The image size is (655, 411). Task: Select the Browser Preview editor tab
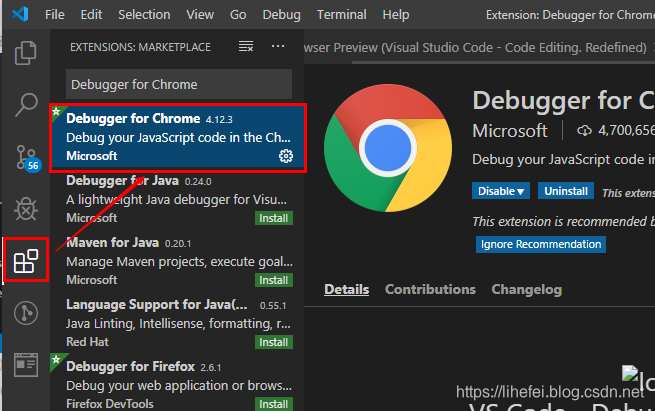point(476,48)
